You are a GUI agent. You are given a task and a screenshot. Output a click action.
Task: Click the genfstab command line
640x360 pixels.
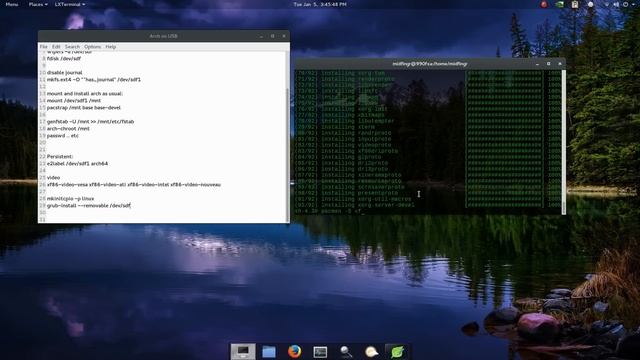90,122
